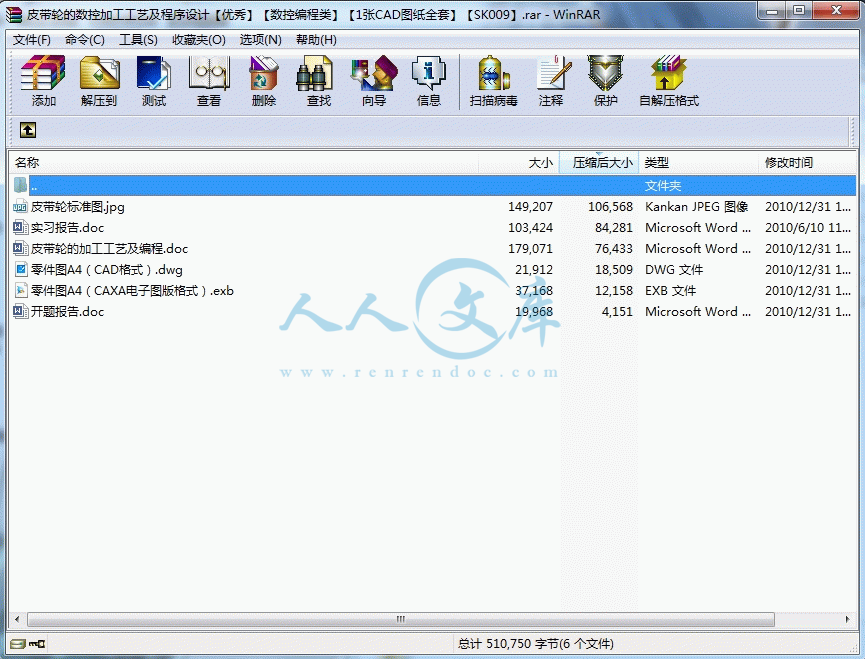Click type cell 'EXB 文件'

coord(671,291)
